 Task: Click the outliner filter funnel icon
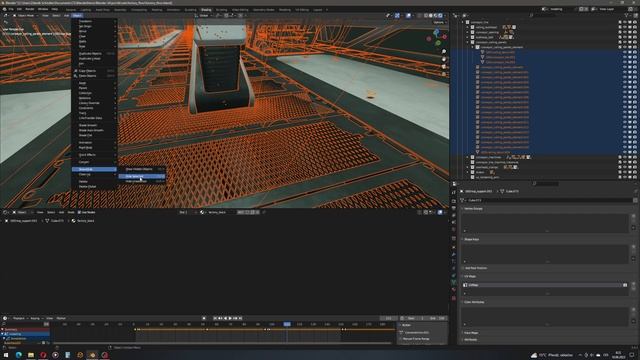click(x=626, y=16)
